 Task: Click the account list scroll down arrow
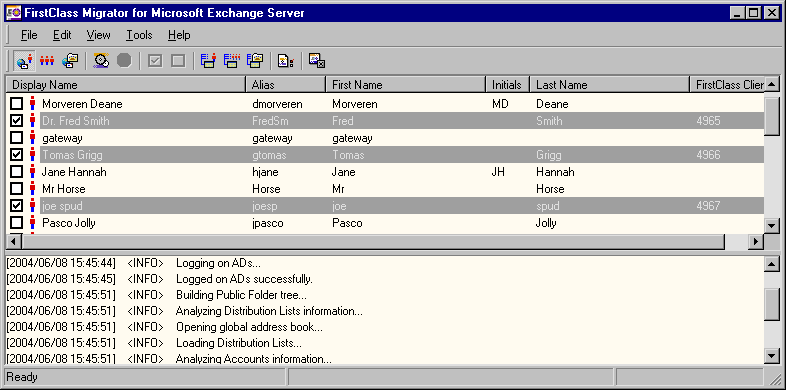point(772,226)
